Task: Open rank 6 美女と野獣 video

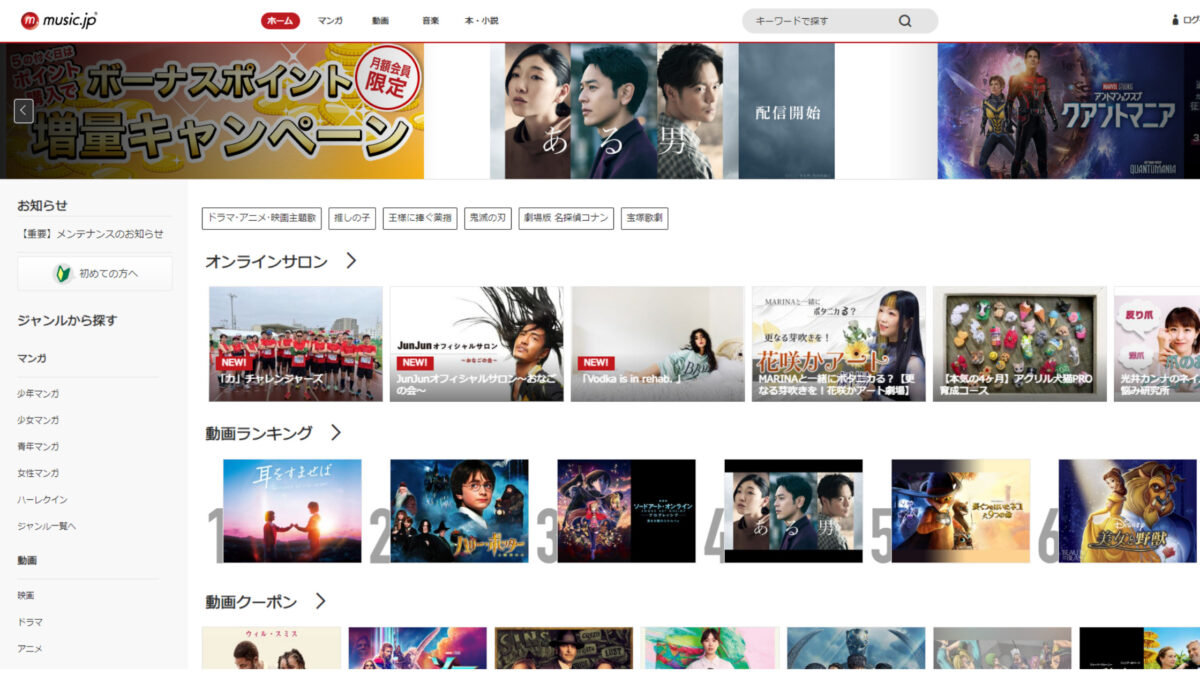Action: [x=1128, y=511]
